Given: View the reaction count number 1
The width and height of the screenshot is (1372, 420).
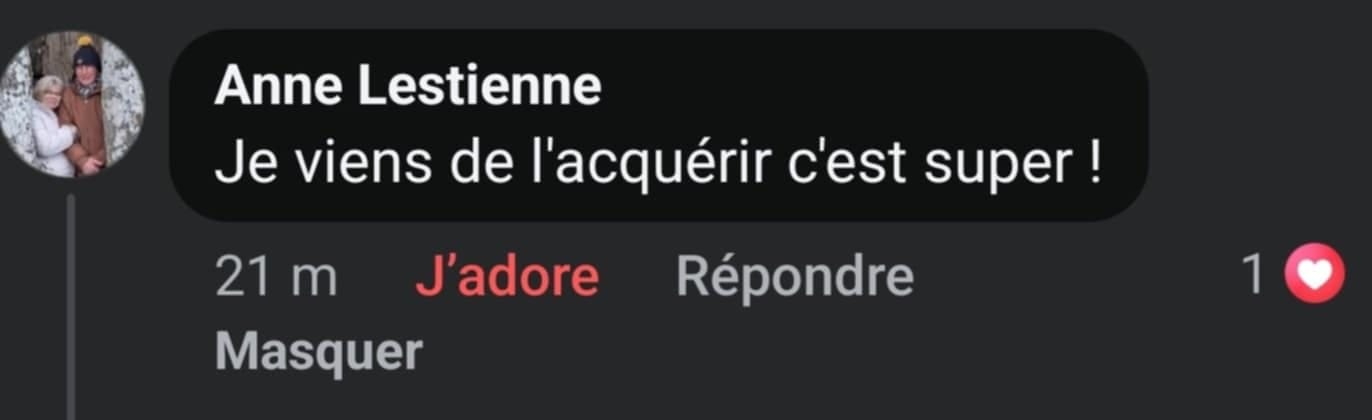Looking at the screenshot, I should click(x=1253, y=275).
